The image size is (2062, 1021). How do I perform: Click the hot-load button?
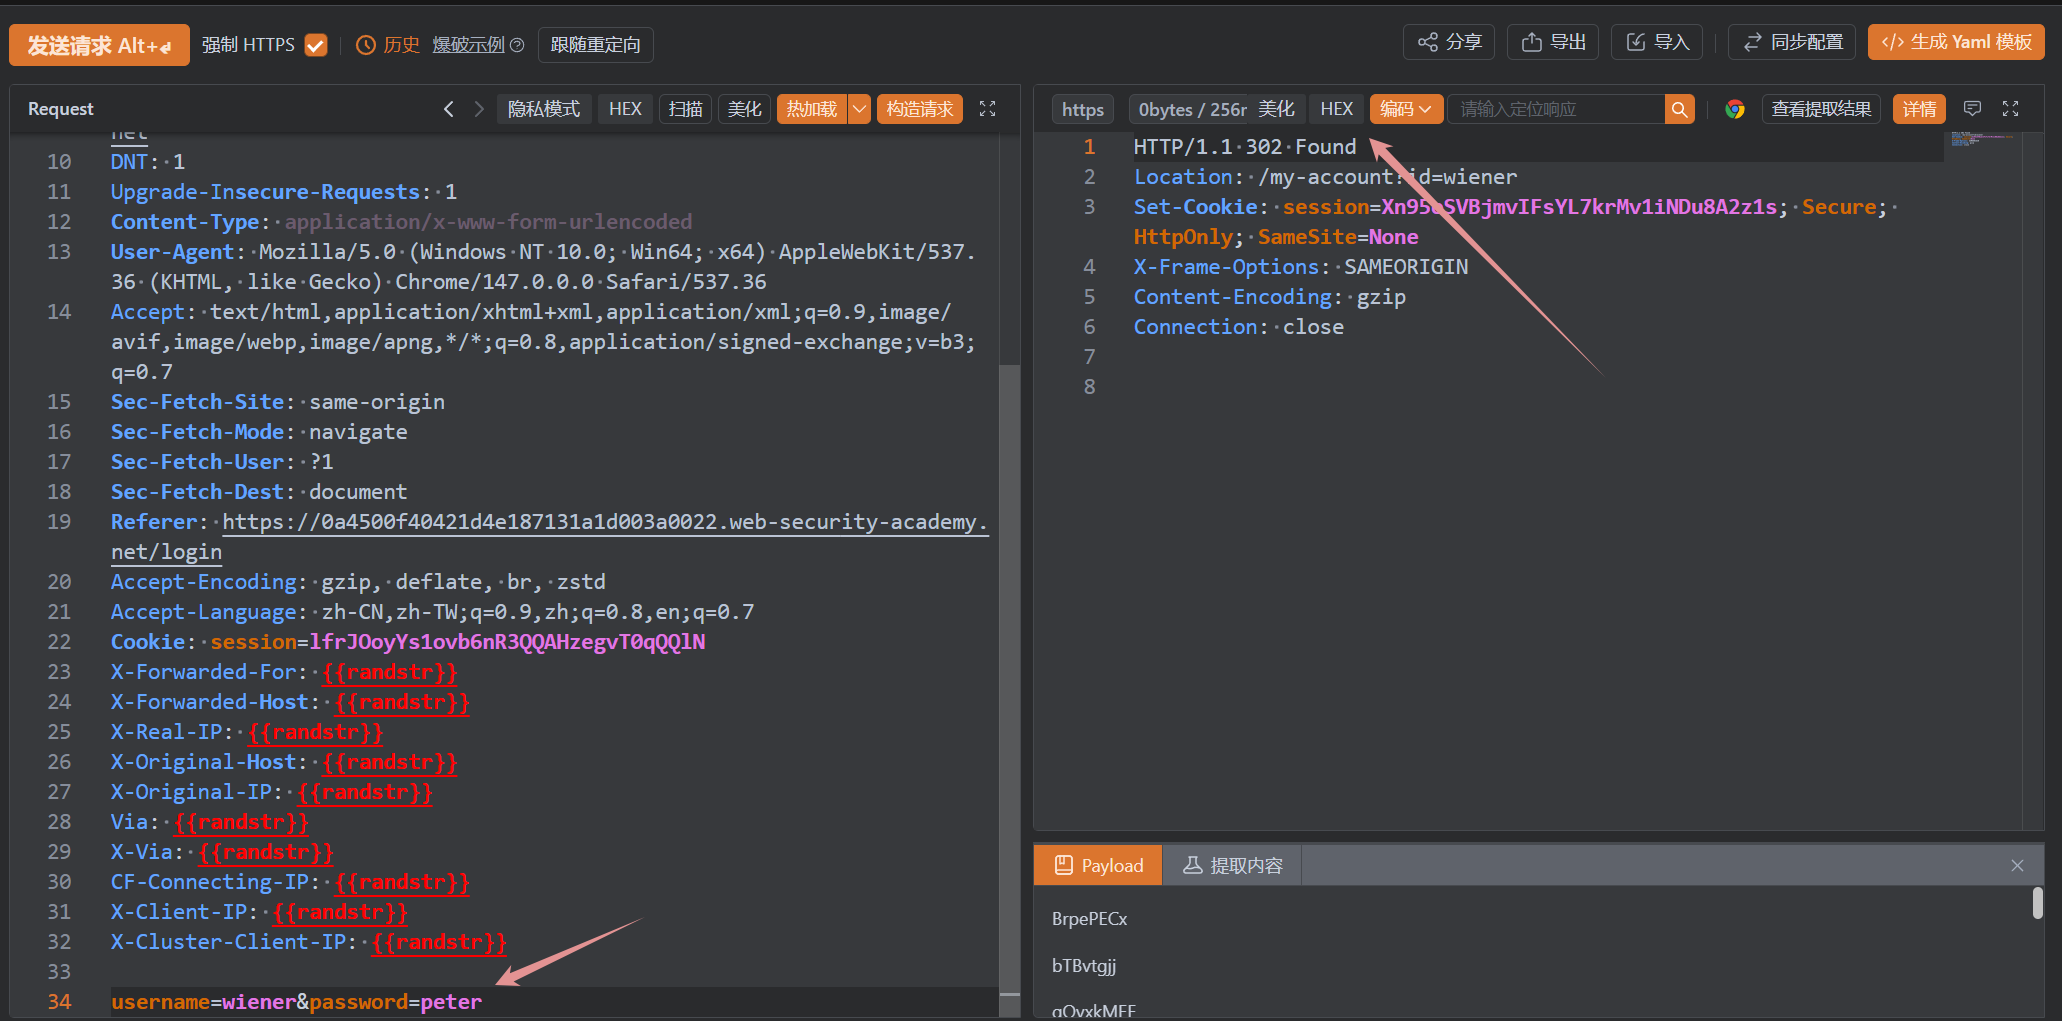(812, 109)
